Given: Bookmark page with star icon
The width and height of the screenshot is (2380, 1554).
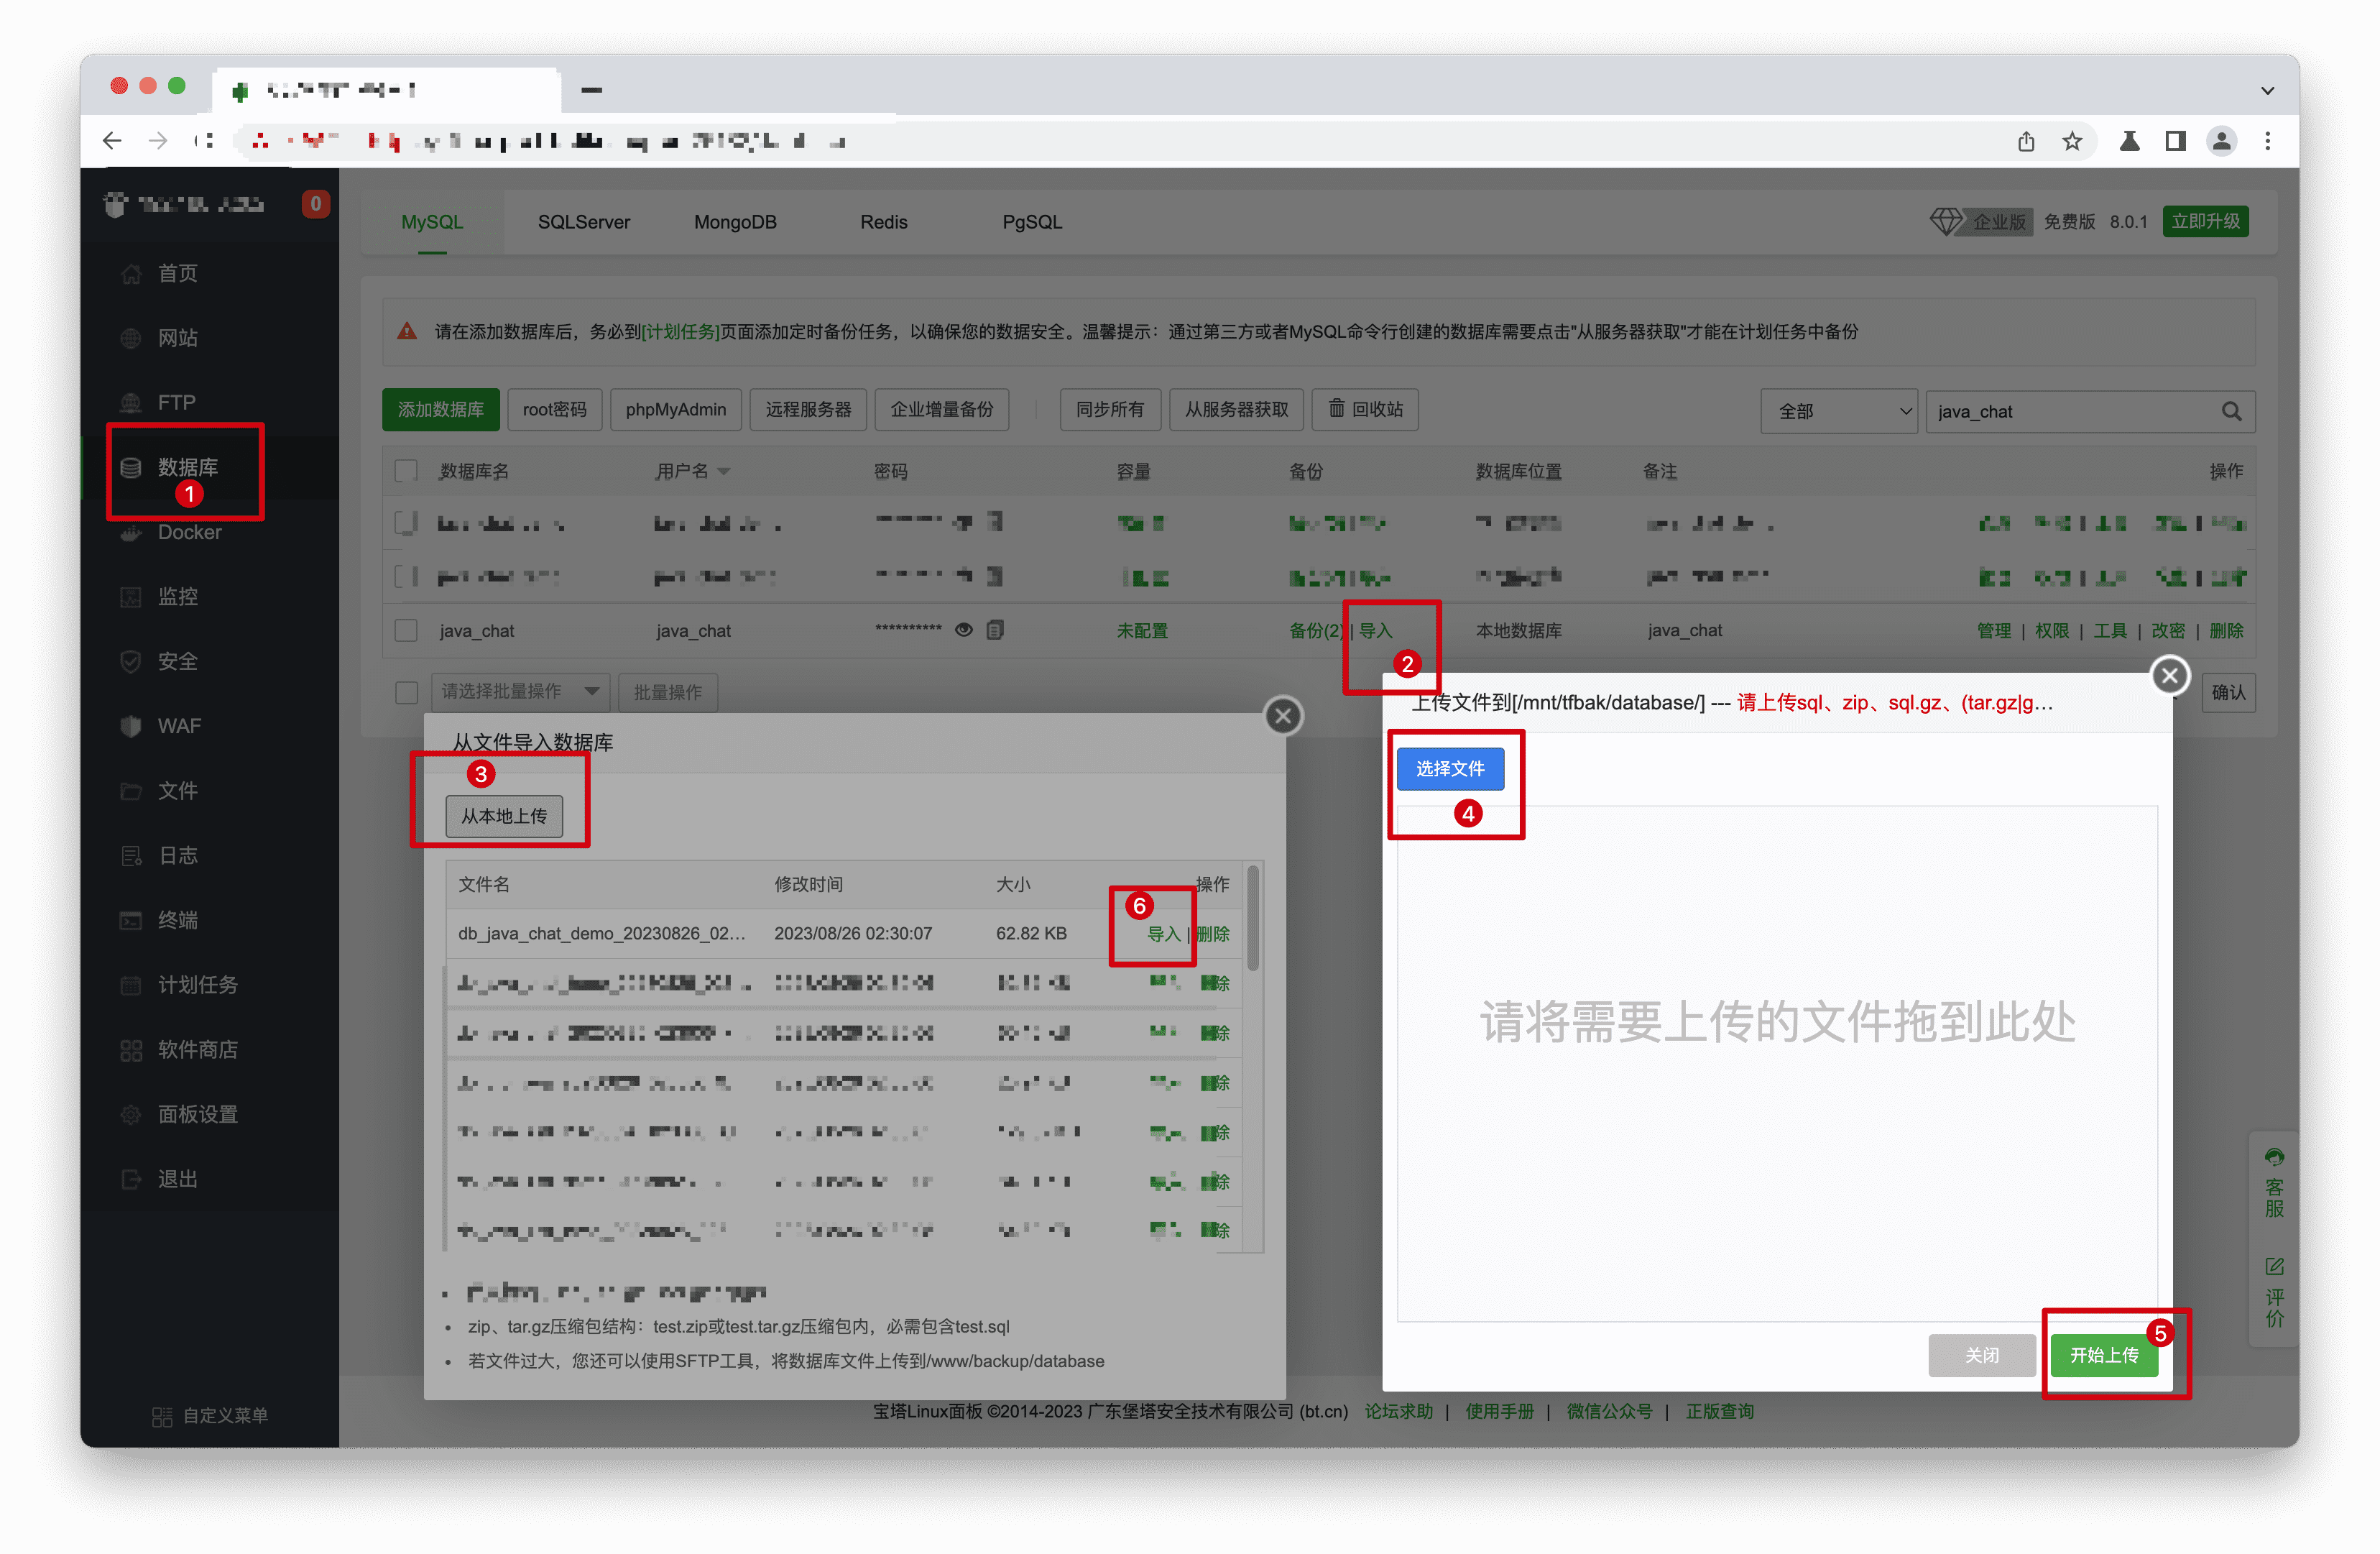Looking at the screenshot, I should pyautogui.click(x=2072, y=141).
